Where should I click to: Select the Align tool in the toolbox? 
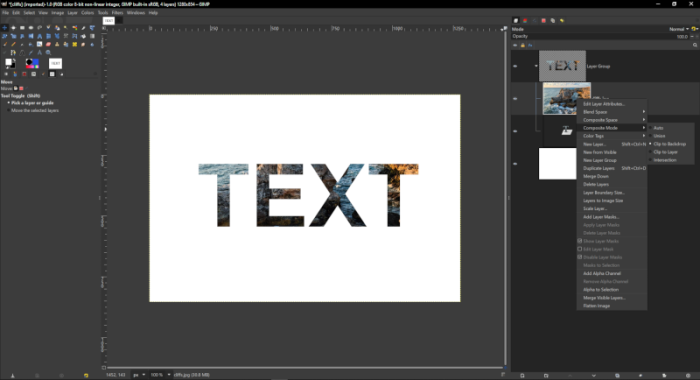pos(13,28)
